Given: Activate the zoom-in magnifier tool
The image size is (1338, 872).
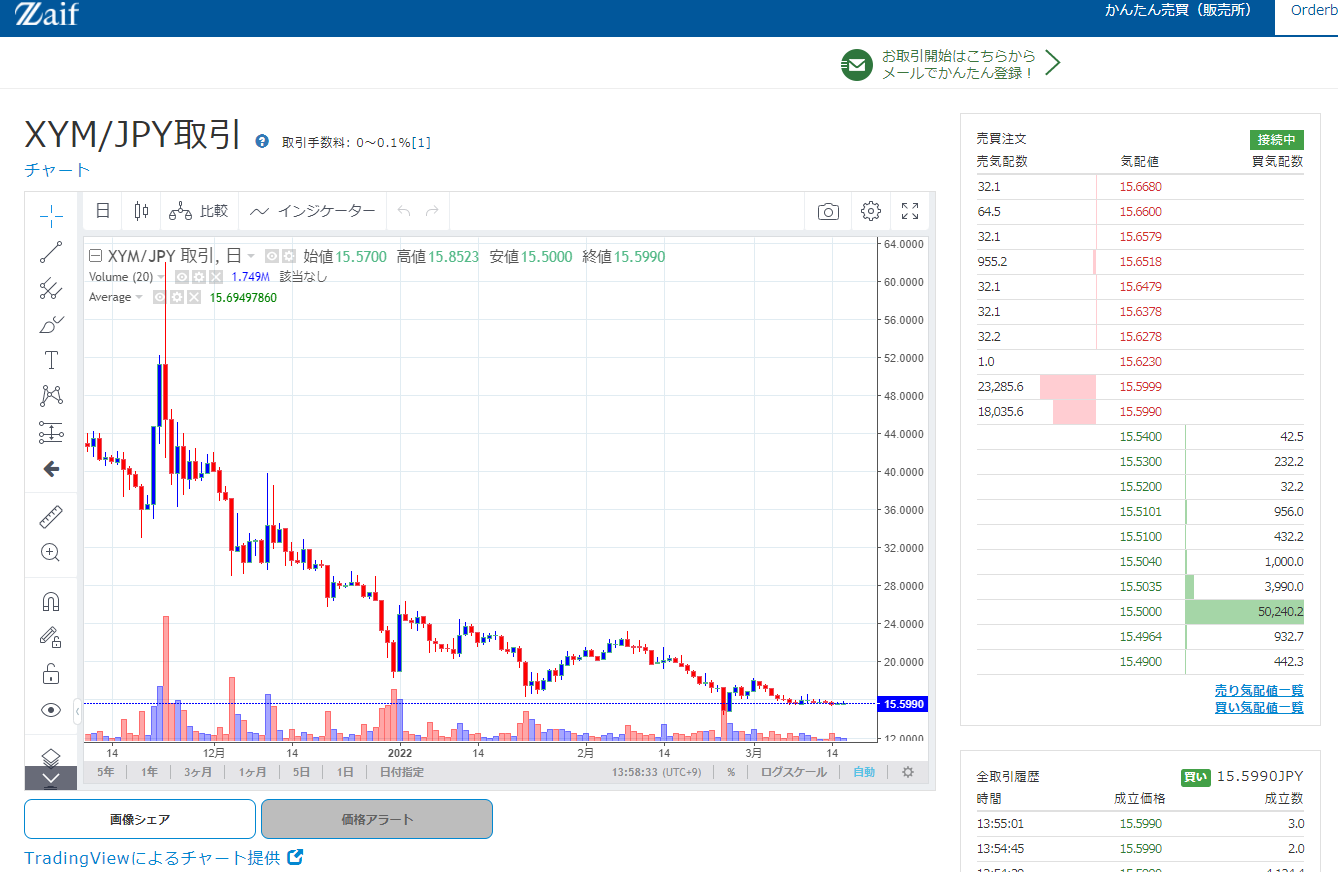Looking at the screenshot, I should click(x=51, y=552).
